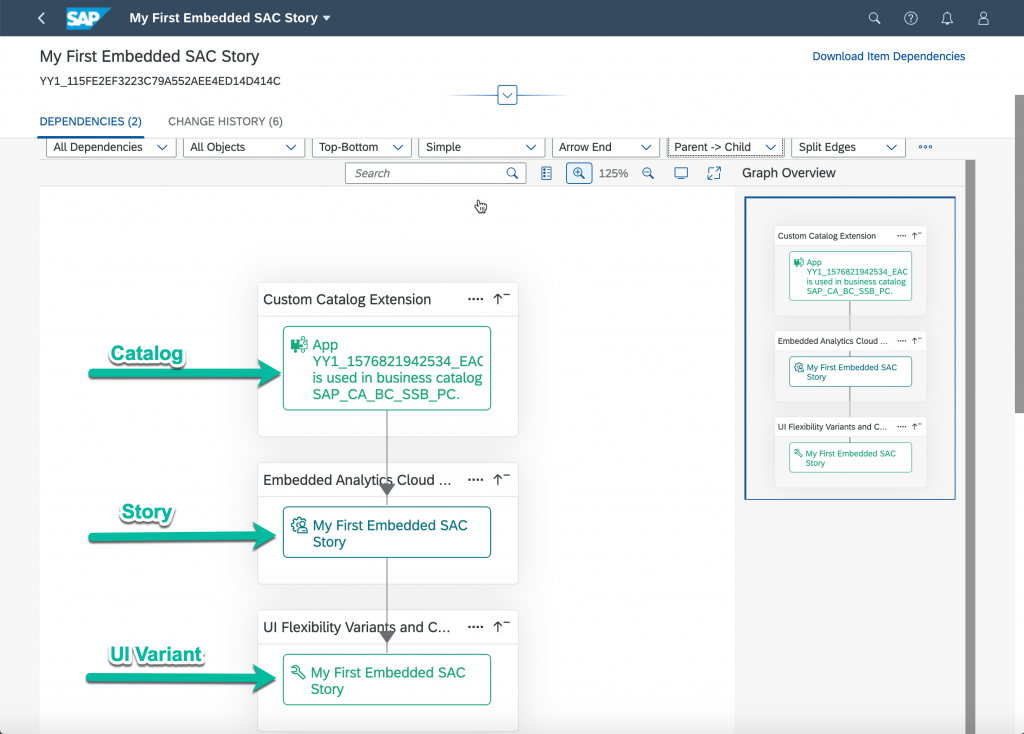This screenshot has height=734, width=1024.
Task: Open the user profile icon
Action: click(983, 18)
